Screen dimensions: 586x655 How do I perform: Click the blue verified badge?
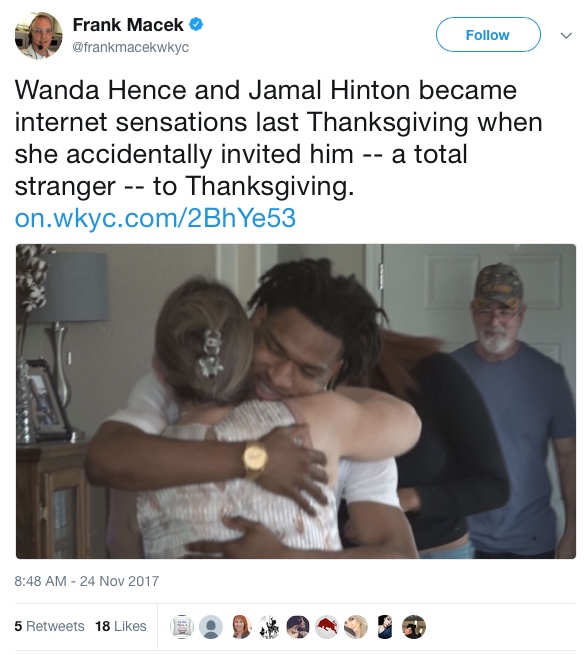pyautogui.click(x=196, y=25)
